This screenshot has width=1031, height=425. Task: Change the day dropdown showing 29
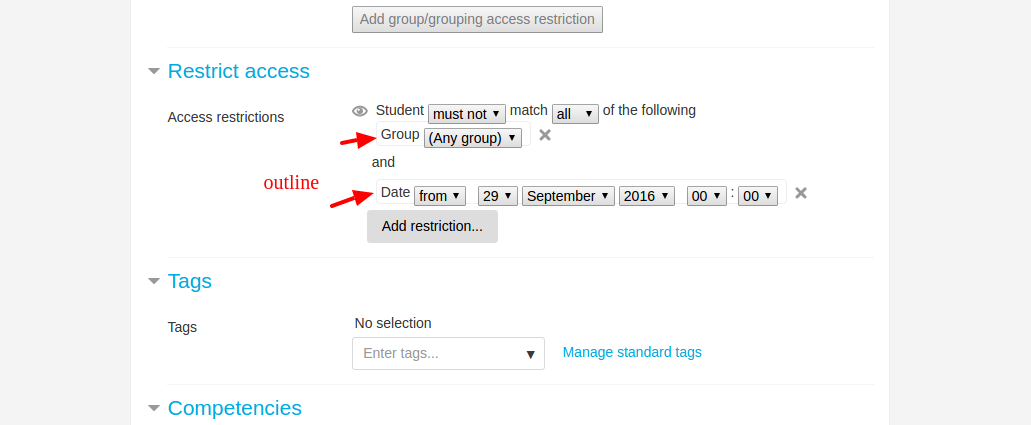coord(498,196)
